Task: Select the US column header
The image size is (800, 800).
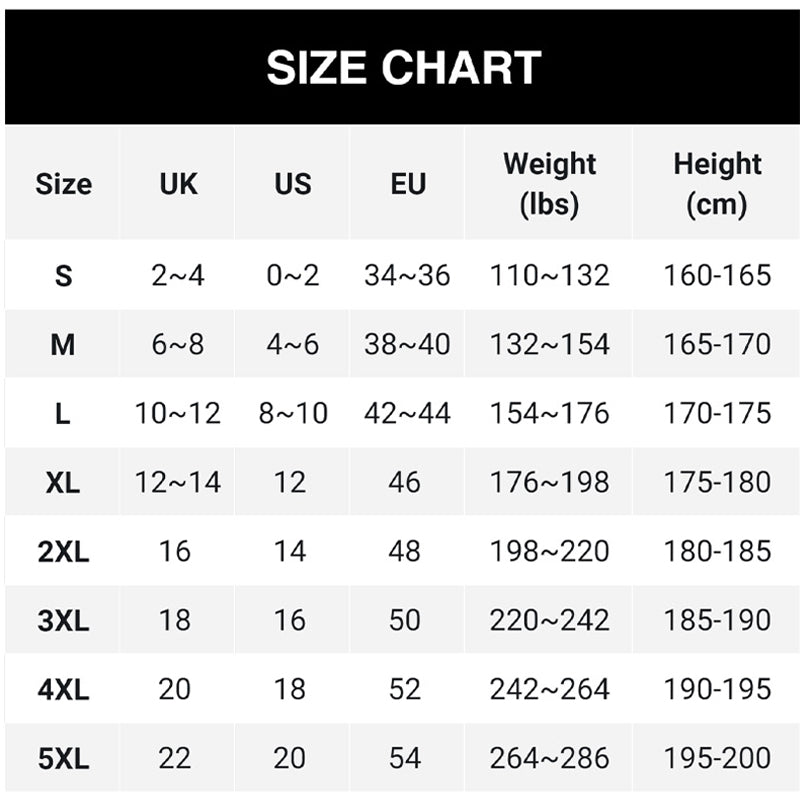Action: [292, 184]
